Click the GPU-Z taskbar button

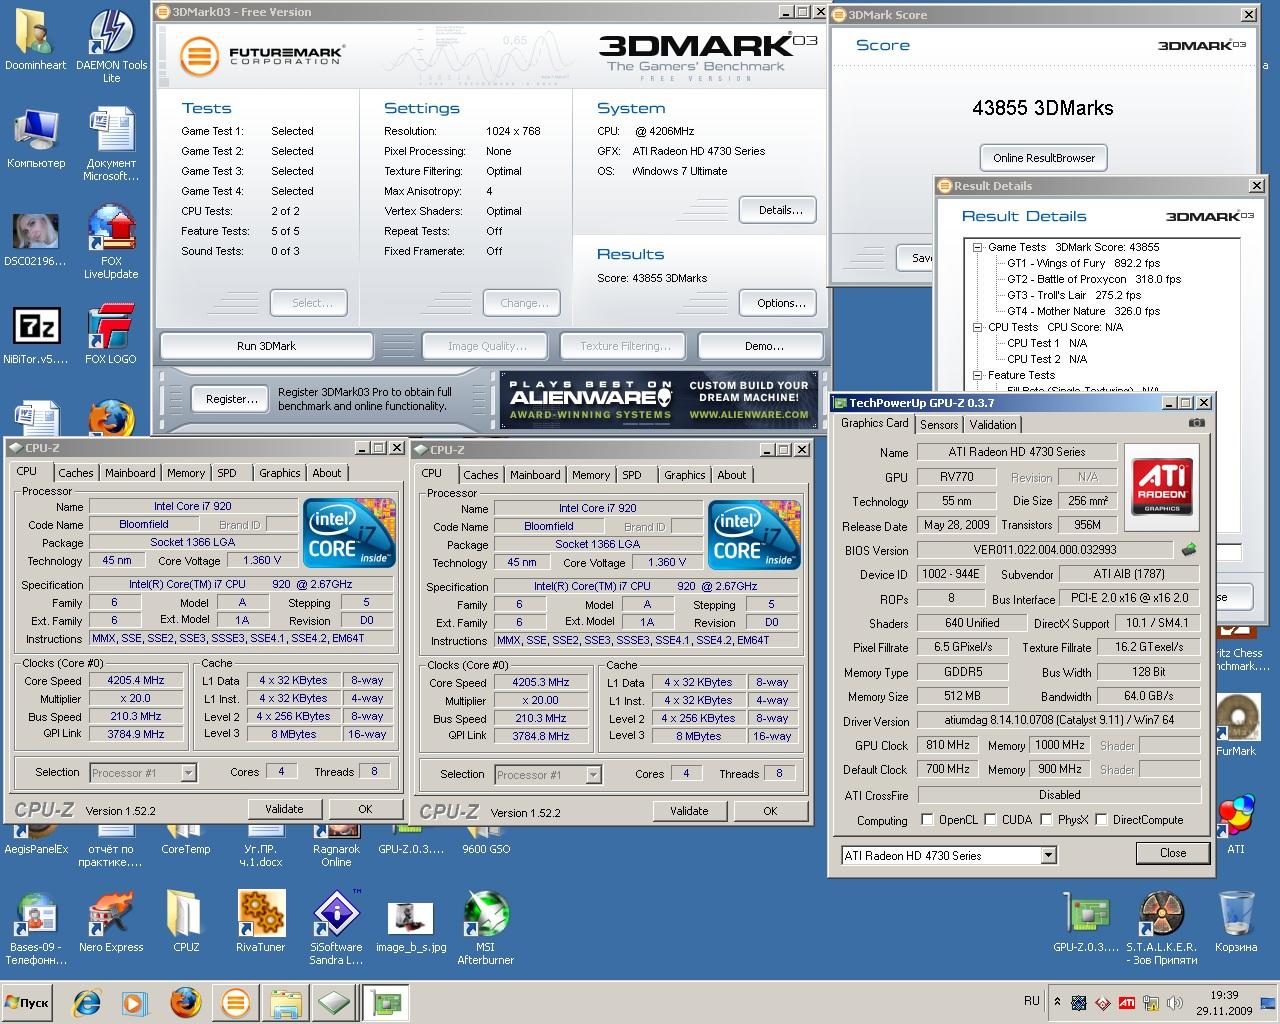[x=386, y=1002]
